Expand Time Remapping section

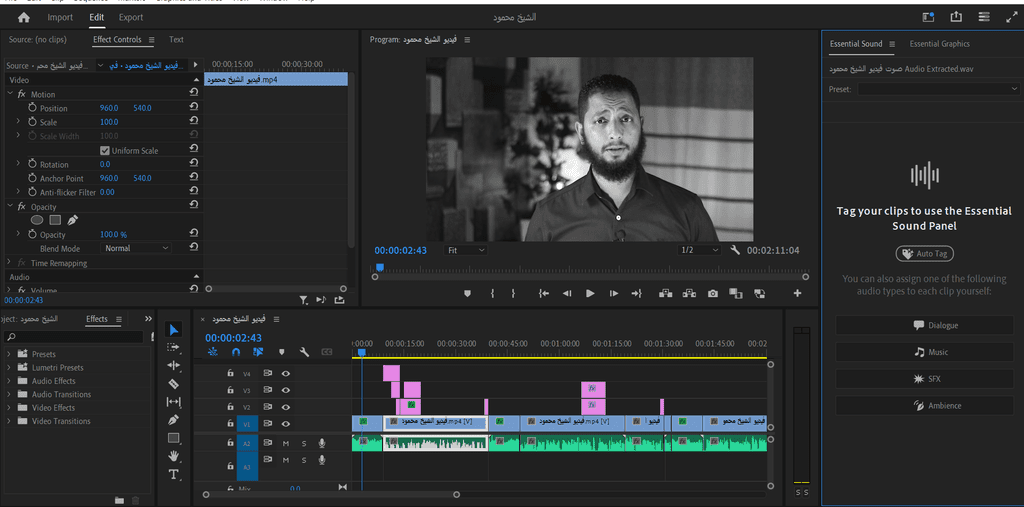click(9, 263)
